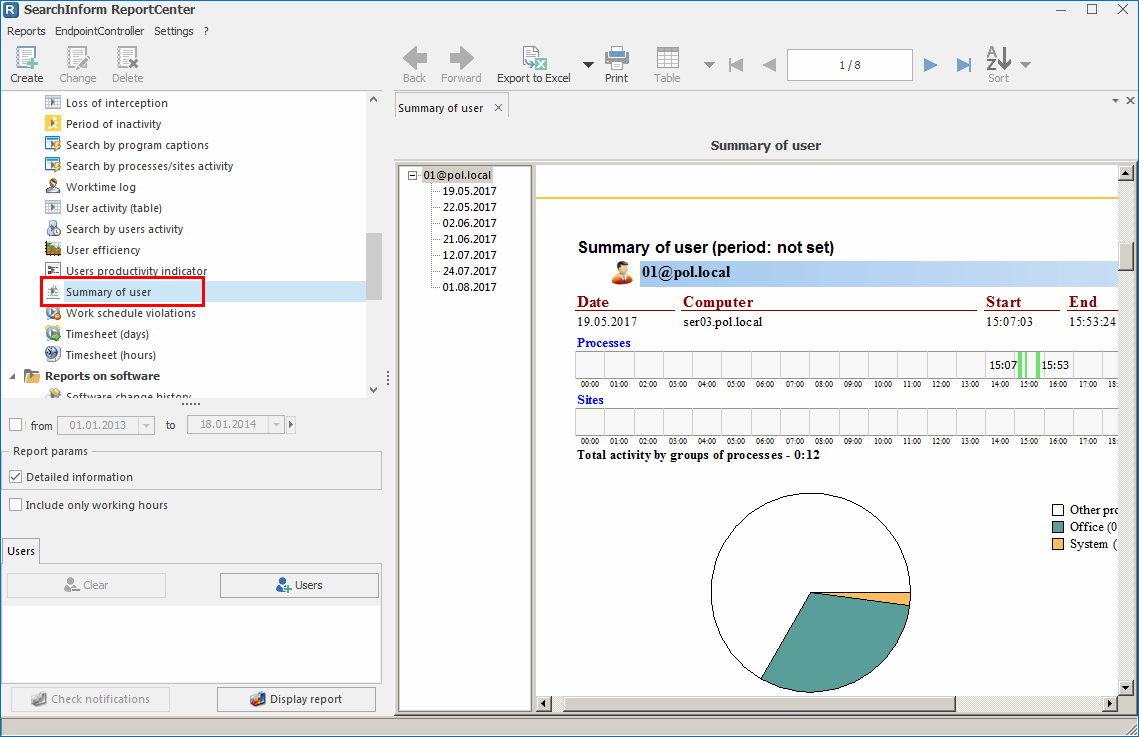Screen dimensions: 1139x737
Task: Open the EndpointController menu
Action: (x=100, y=31)
